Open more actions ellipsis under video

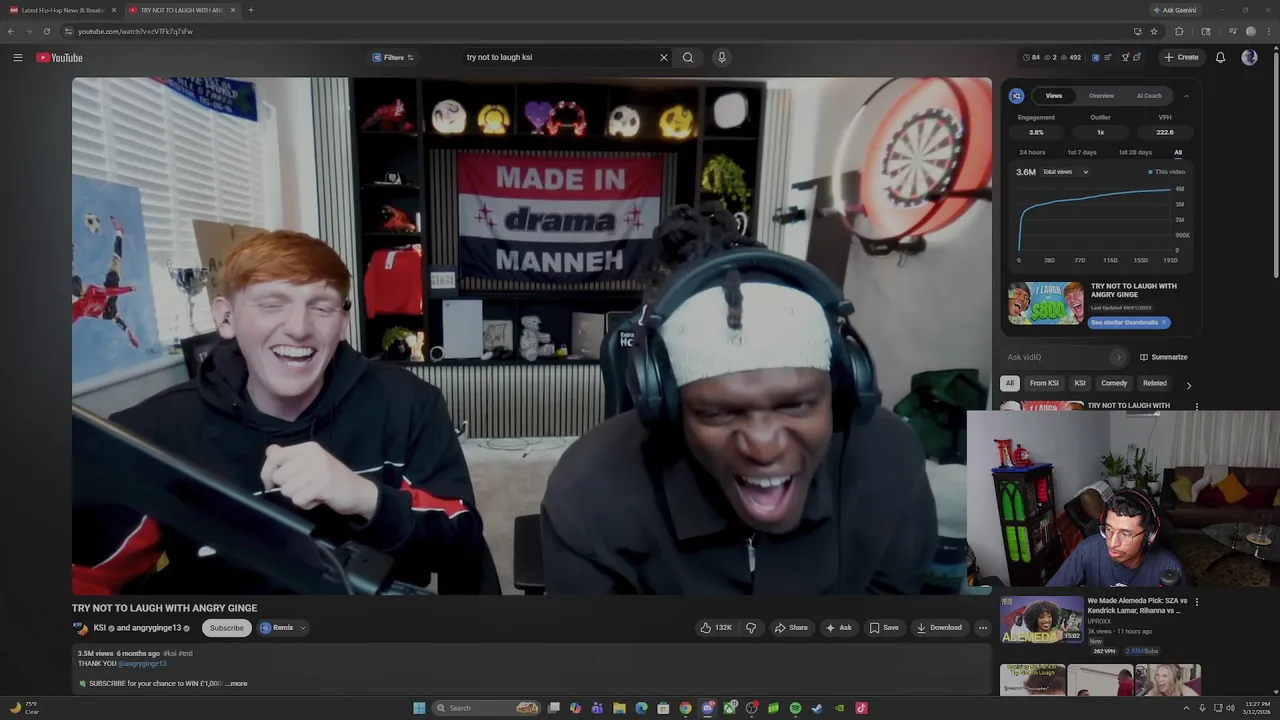pos(983,628)
